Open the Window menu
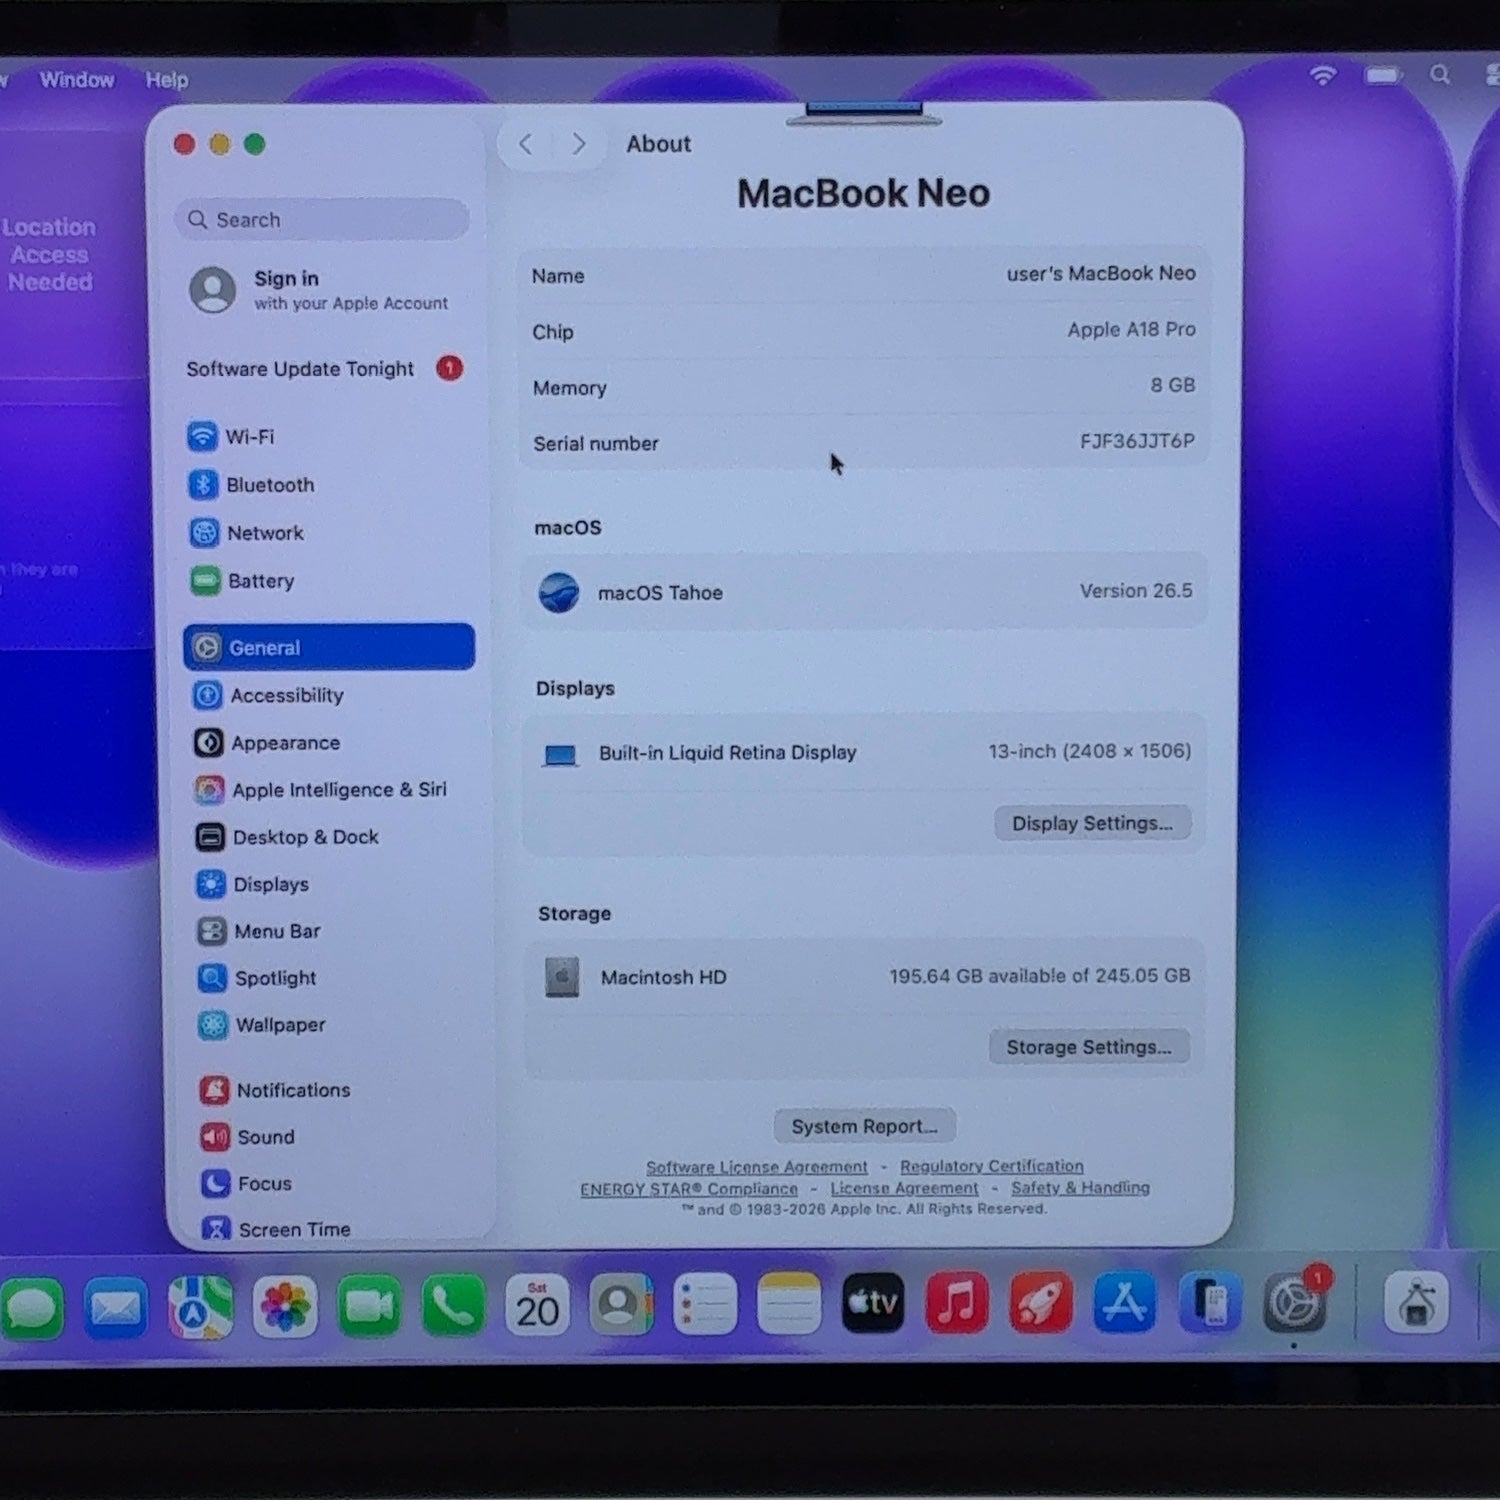The height and width of the screenshot is (1500, 1500). click(x=77, y=80)
